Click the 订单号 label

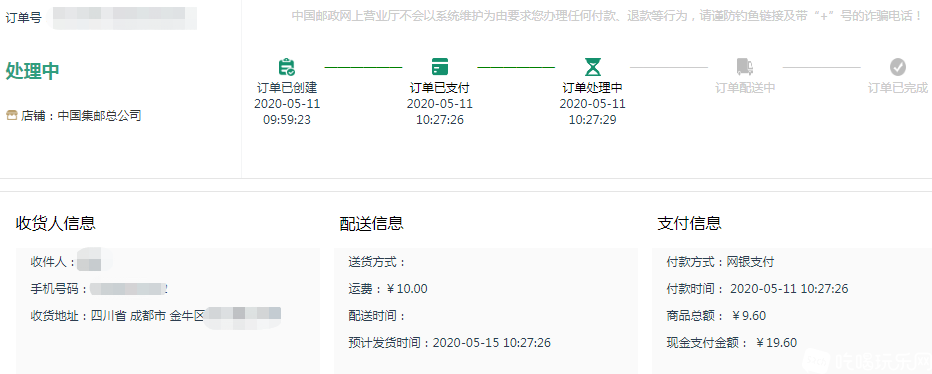24,18
